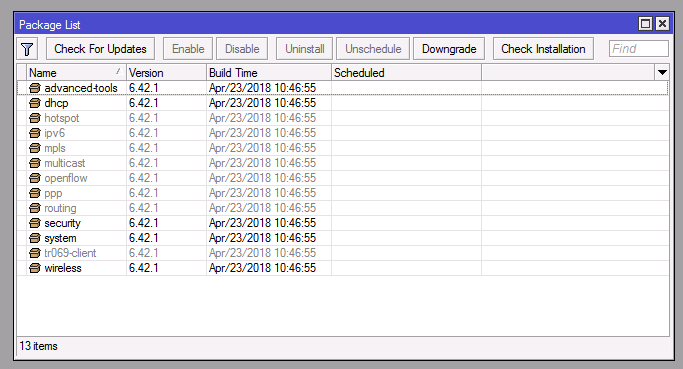Click the Downgrade button
683x369 pixels.
449,49
